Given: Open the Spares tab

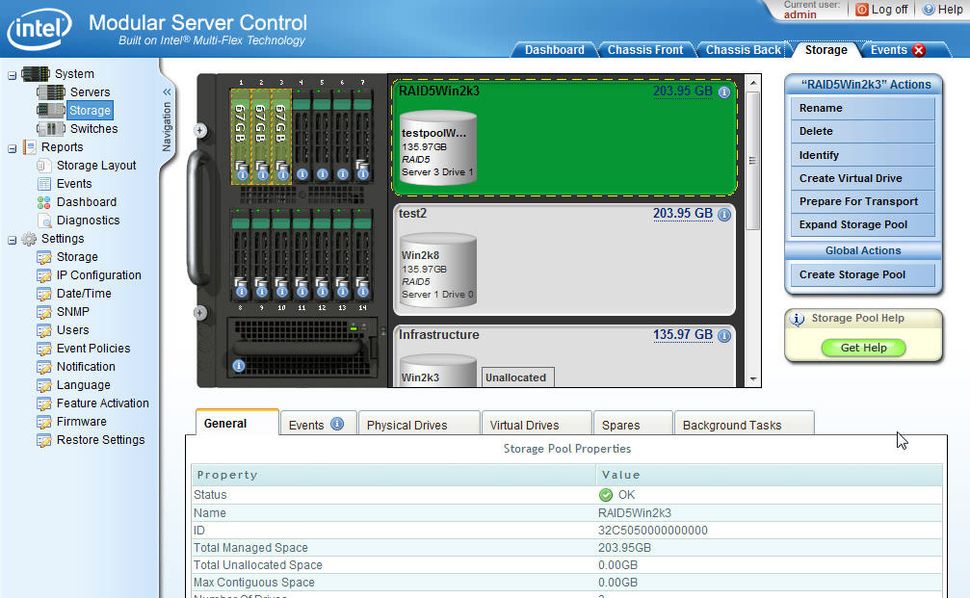Looking at the screenshot, I should 632,424.
